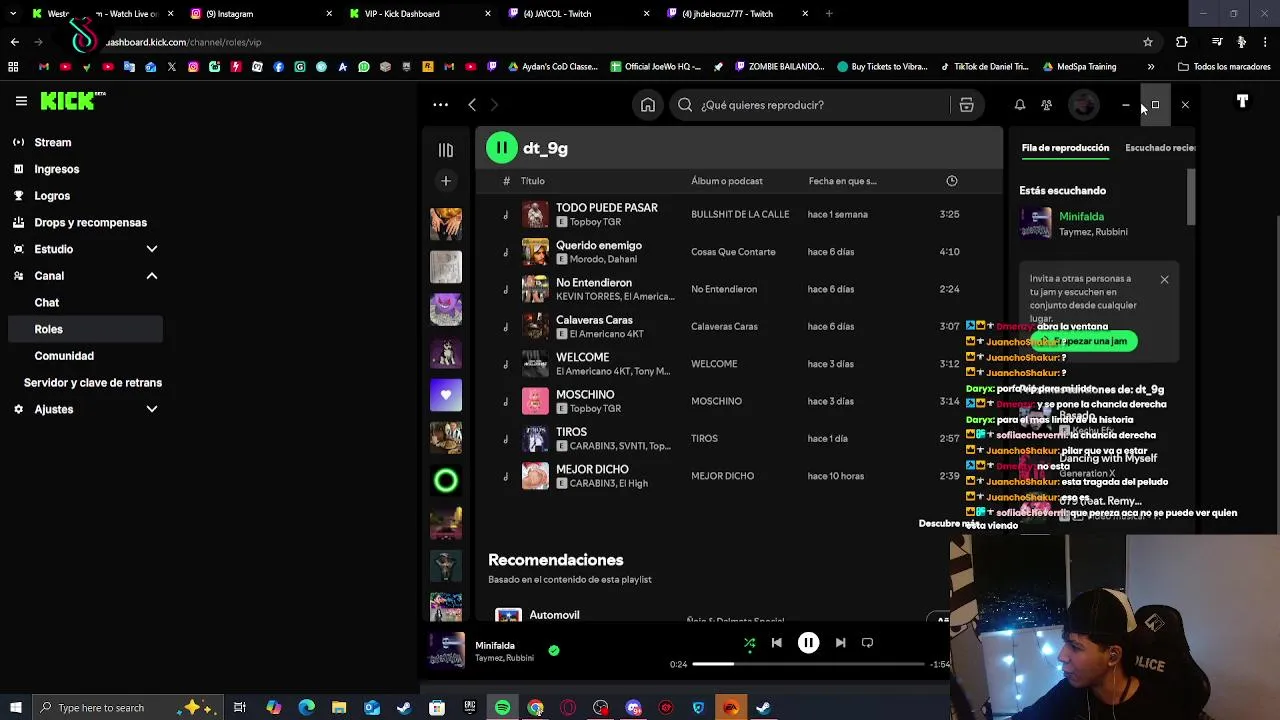Open the Spotify three-dots menu
Viewport: 1280px width, 720px height.
[440, 105]
